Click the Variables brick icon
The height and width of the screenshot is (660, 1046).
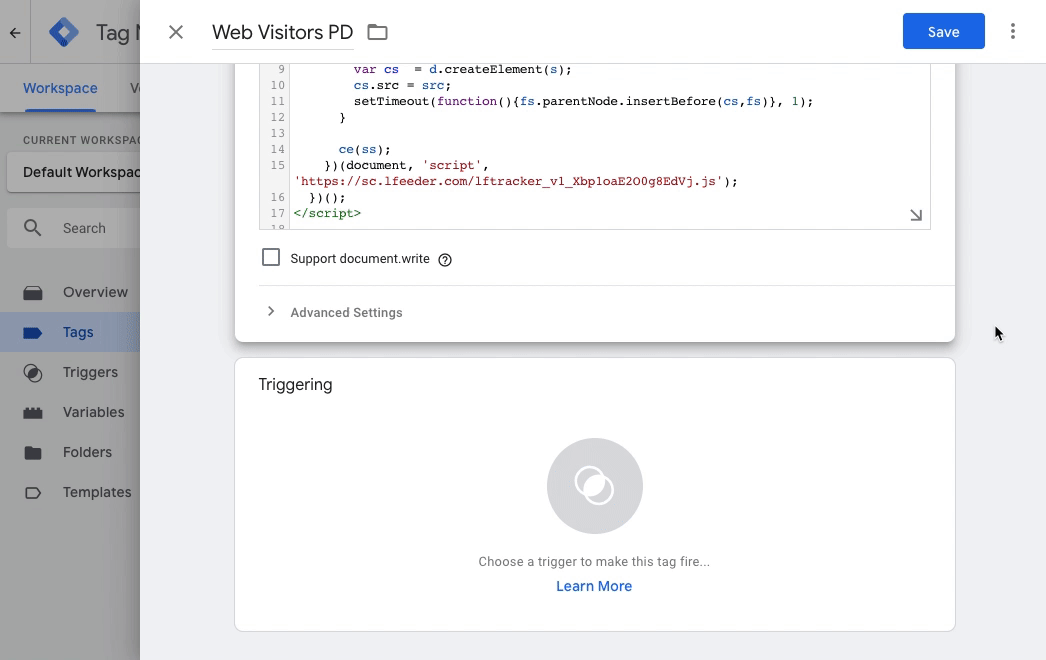[x=33, y=413]
